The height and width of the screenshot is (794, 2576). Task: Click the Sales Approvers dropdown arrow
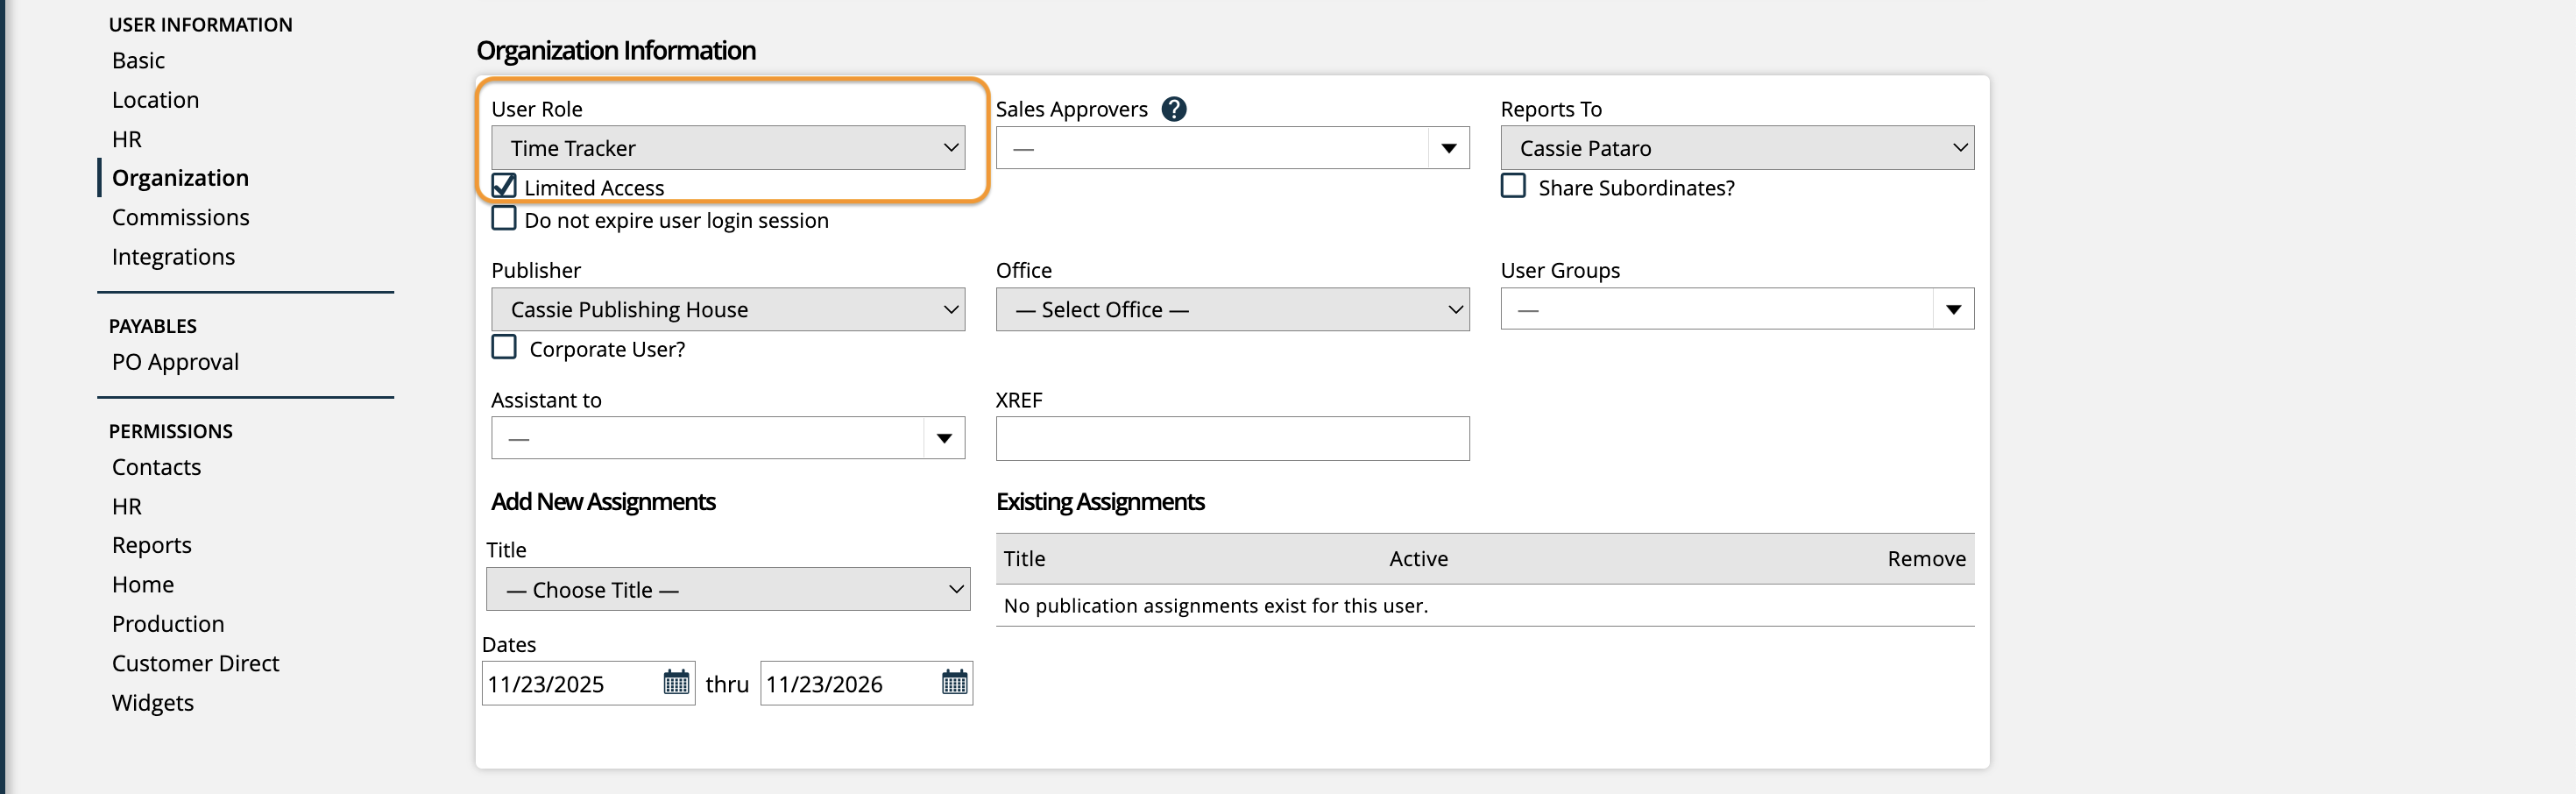click(x=1447, y=149)
